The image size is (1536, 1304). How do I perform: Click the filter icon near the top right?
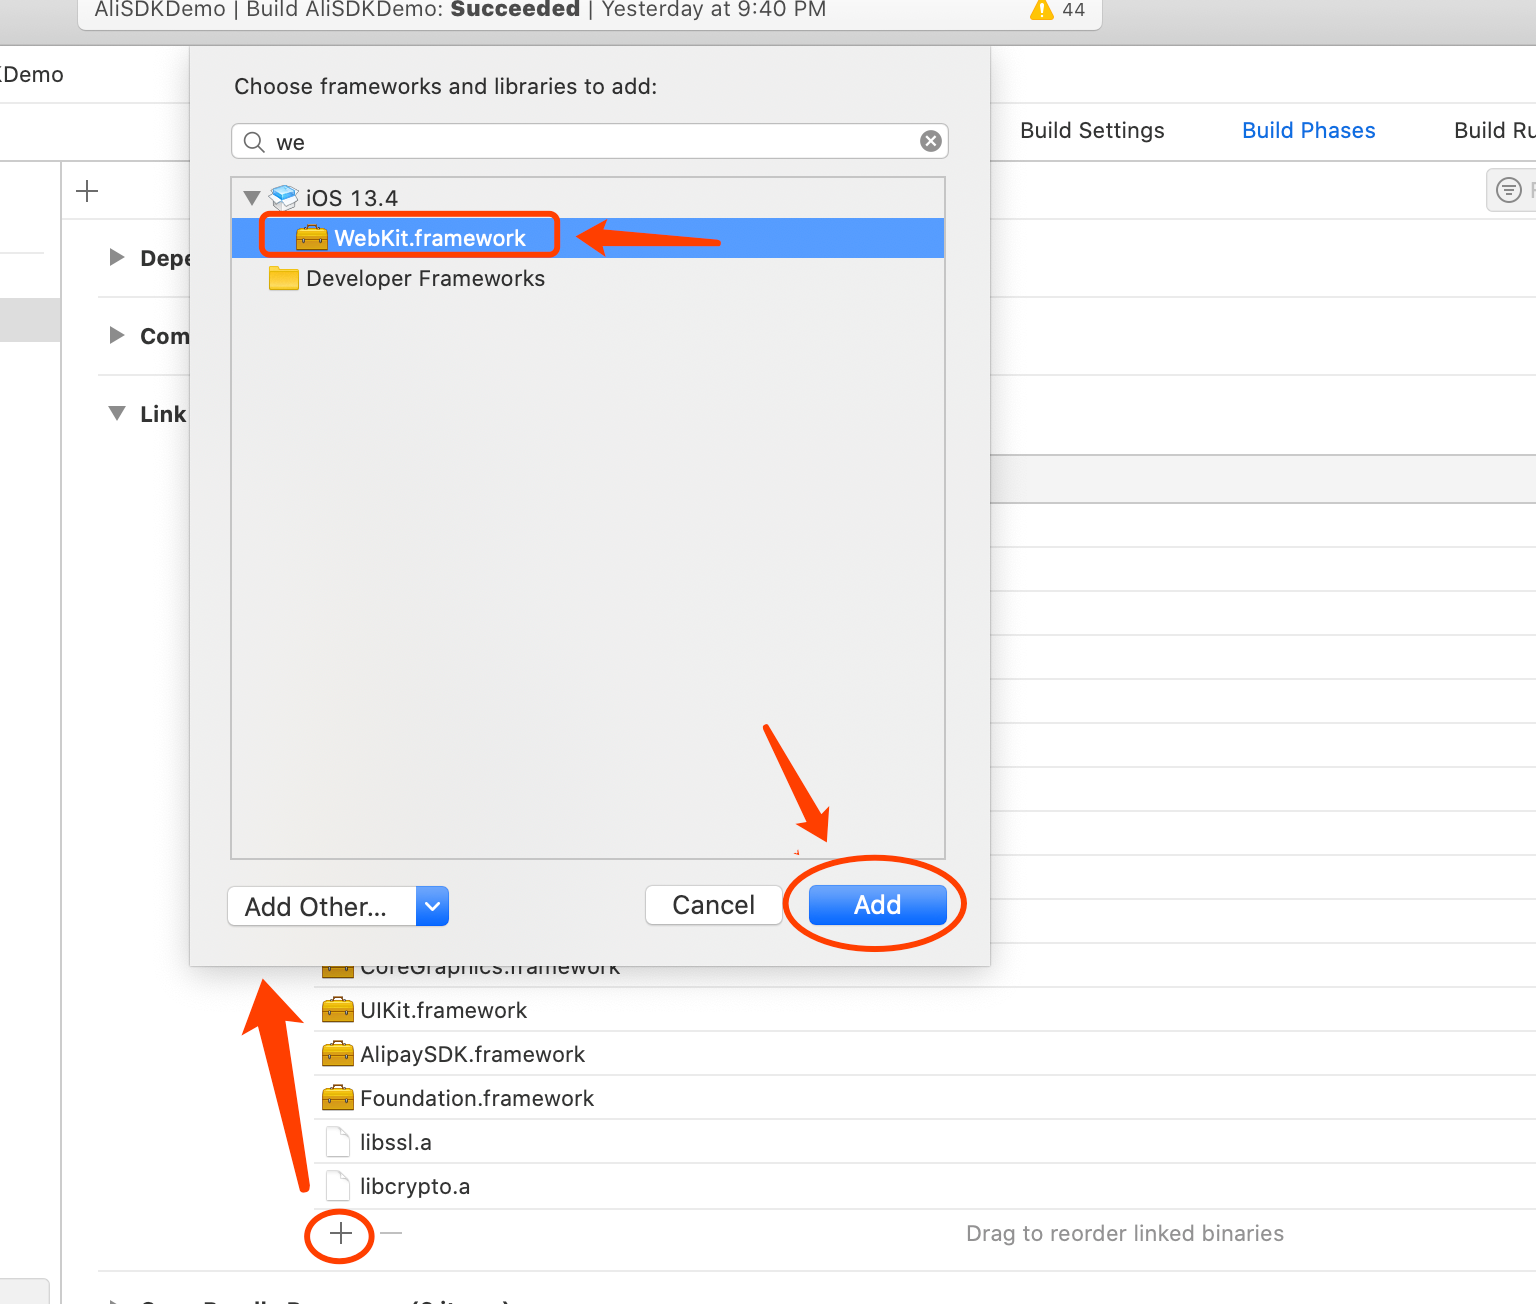(1509, 190)
